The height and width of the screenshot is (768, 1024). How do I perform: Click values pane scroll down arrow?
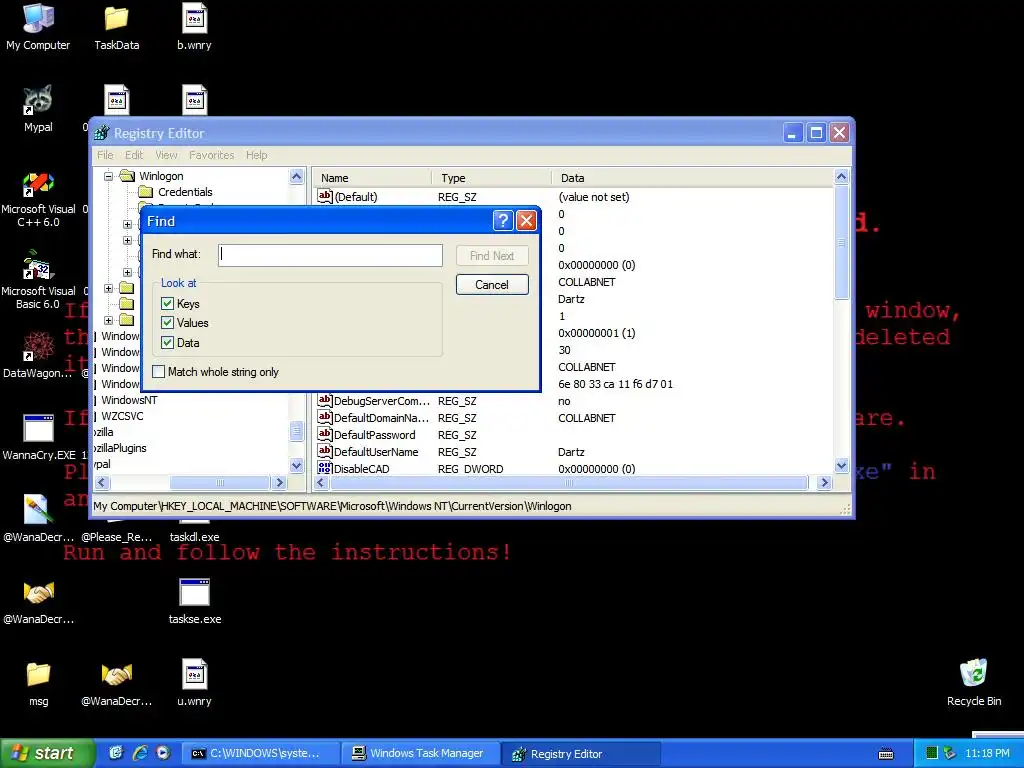(841, 466)
